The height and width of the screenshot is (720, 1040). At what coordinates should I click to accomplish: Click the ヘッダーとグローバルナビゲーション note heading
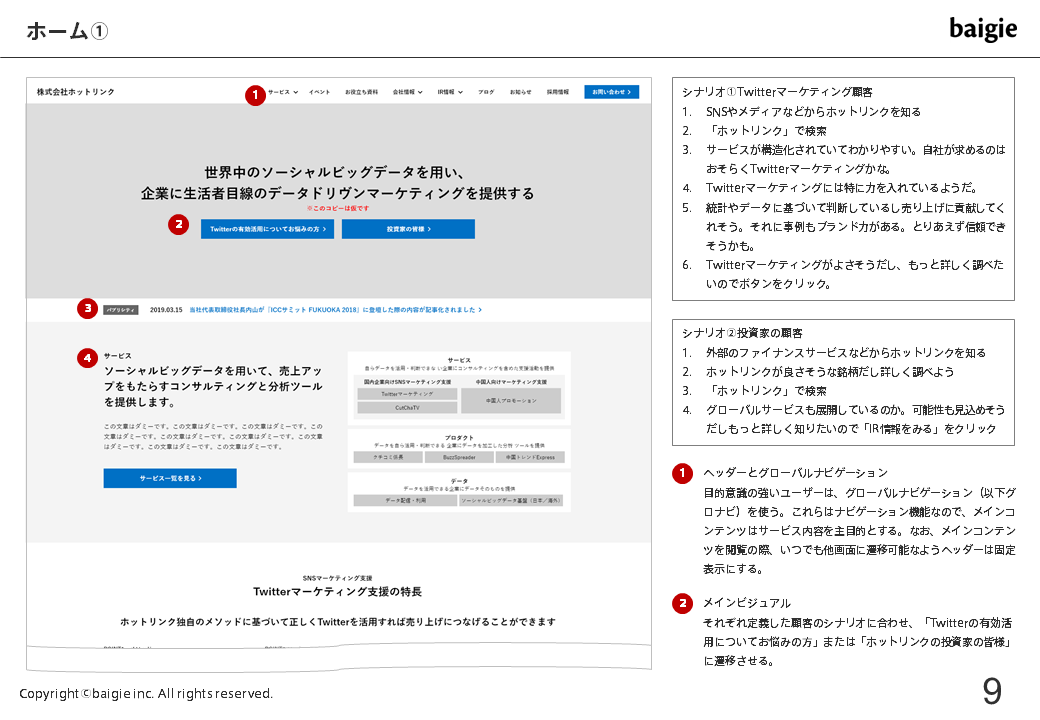point(795,473)
